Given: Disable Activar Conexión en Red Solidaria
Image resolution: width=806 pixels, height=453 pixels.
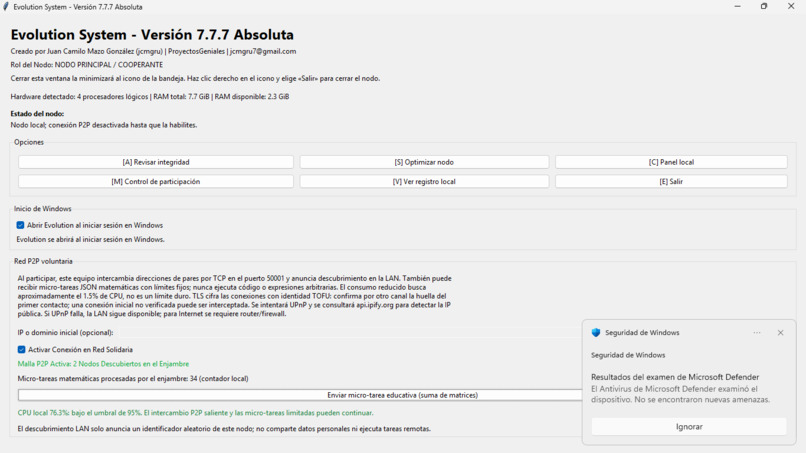Looking at the screenshot, I should [22, 350].
